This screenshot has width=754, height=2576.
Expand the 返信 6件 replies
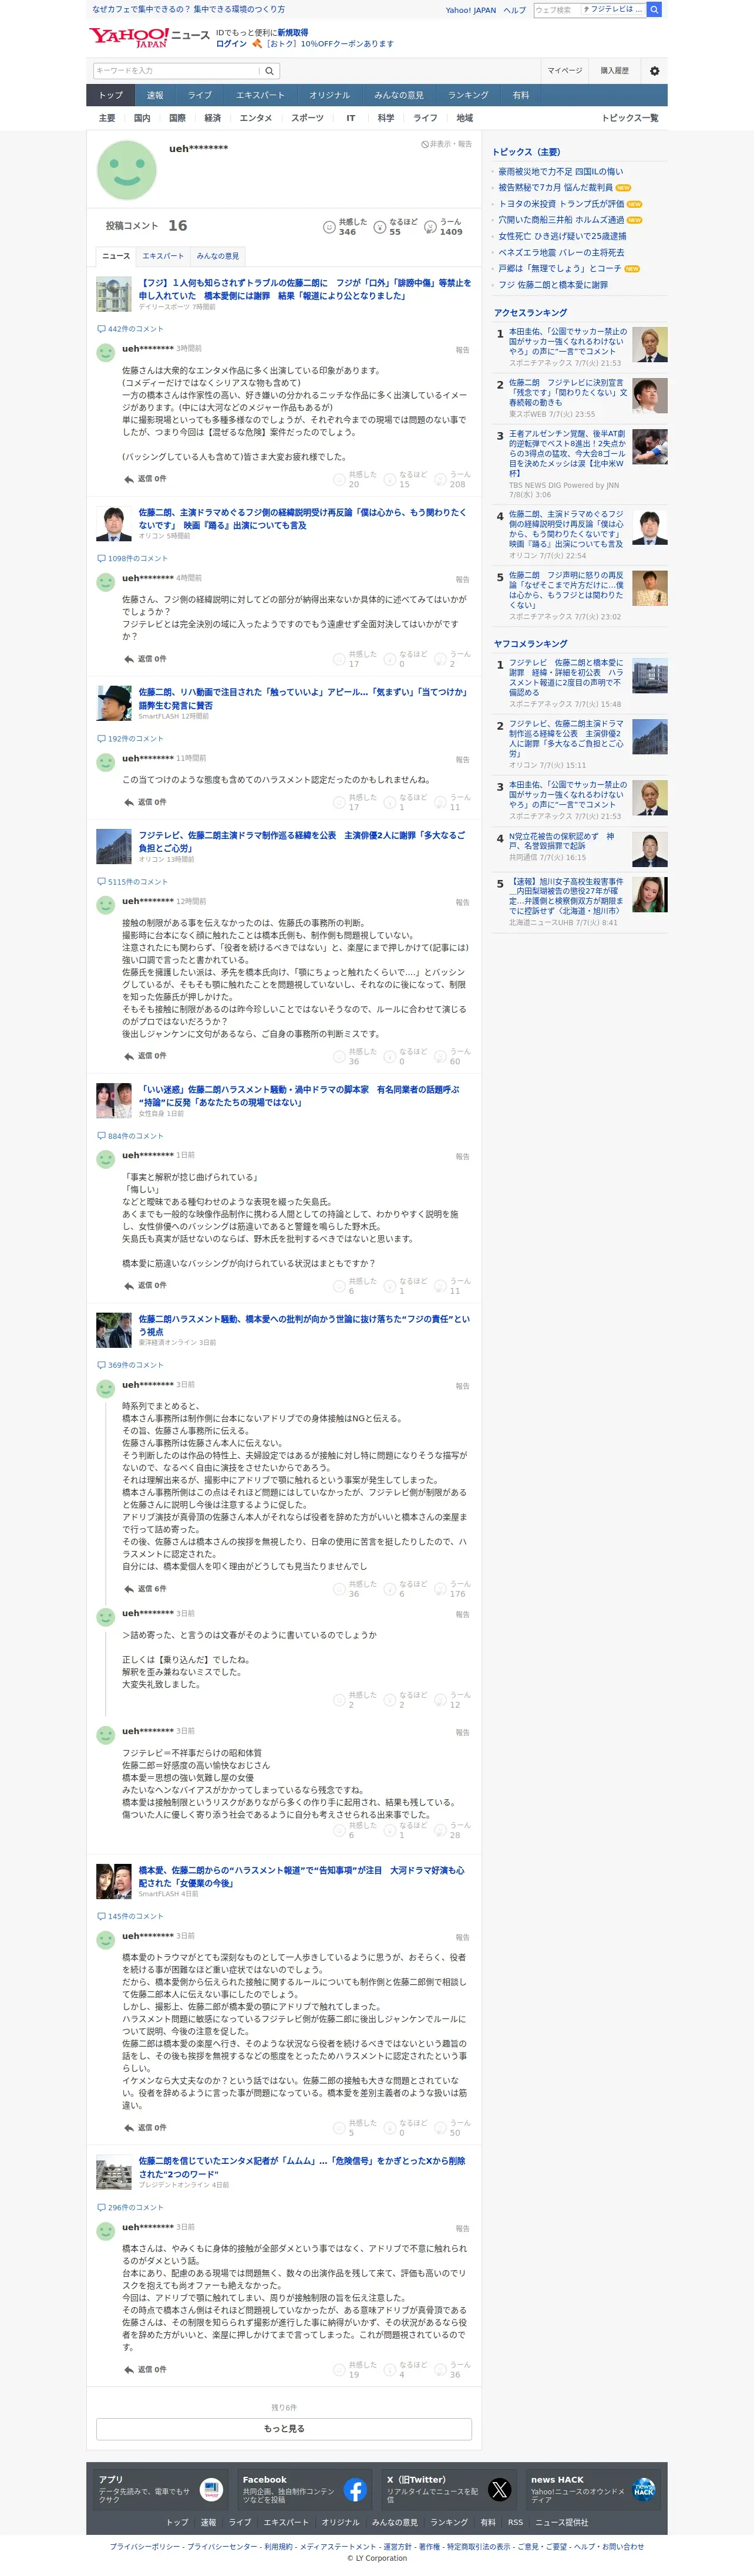[145, 1589]
